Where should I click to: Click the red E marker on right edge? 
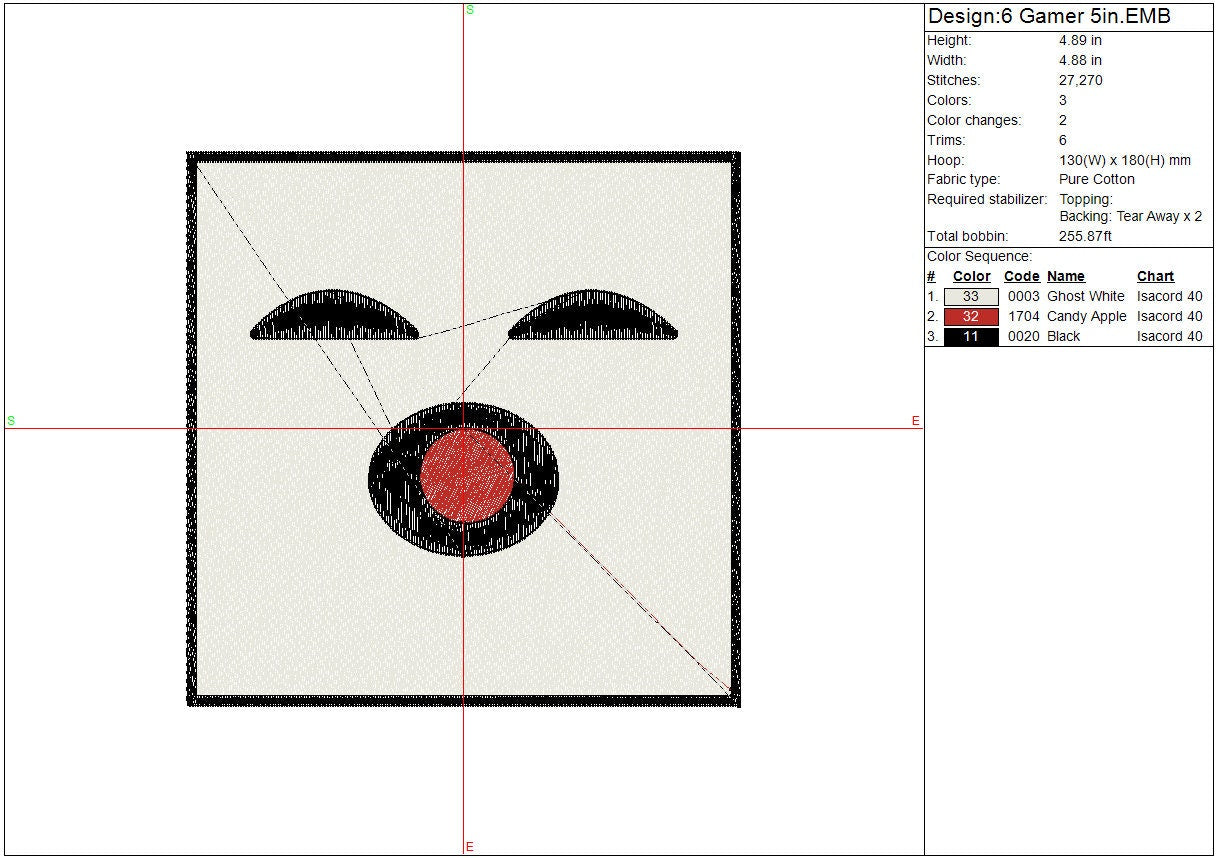[915, 422]
